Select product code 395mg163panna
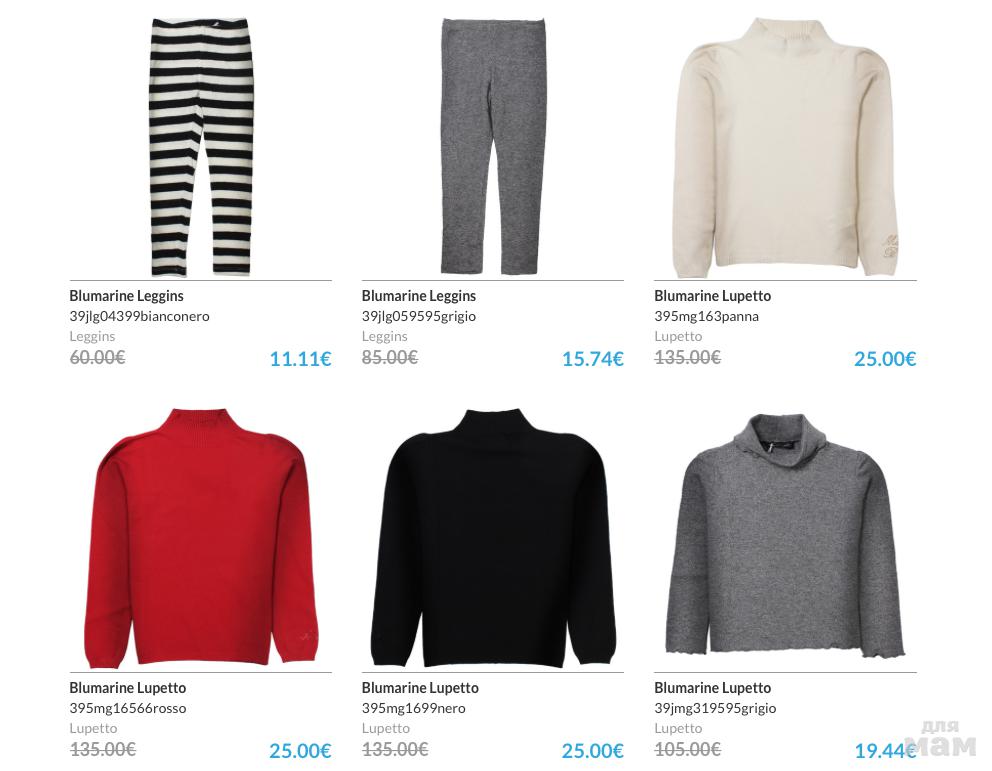 tap(706, 316)
